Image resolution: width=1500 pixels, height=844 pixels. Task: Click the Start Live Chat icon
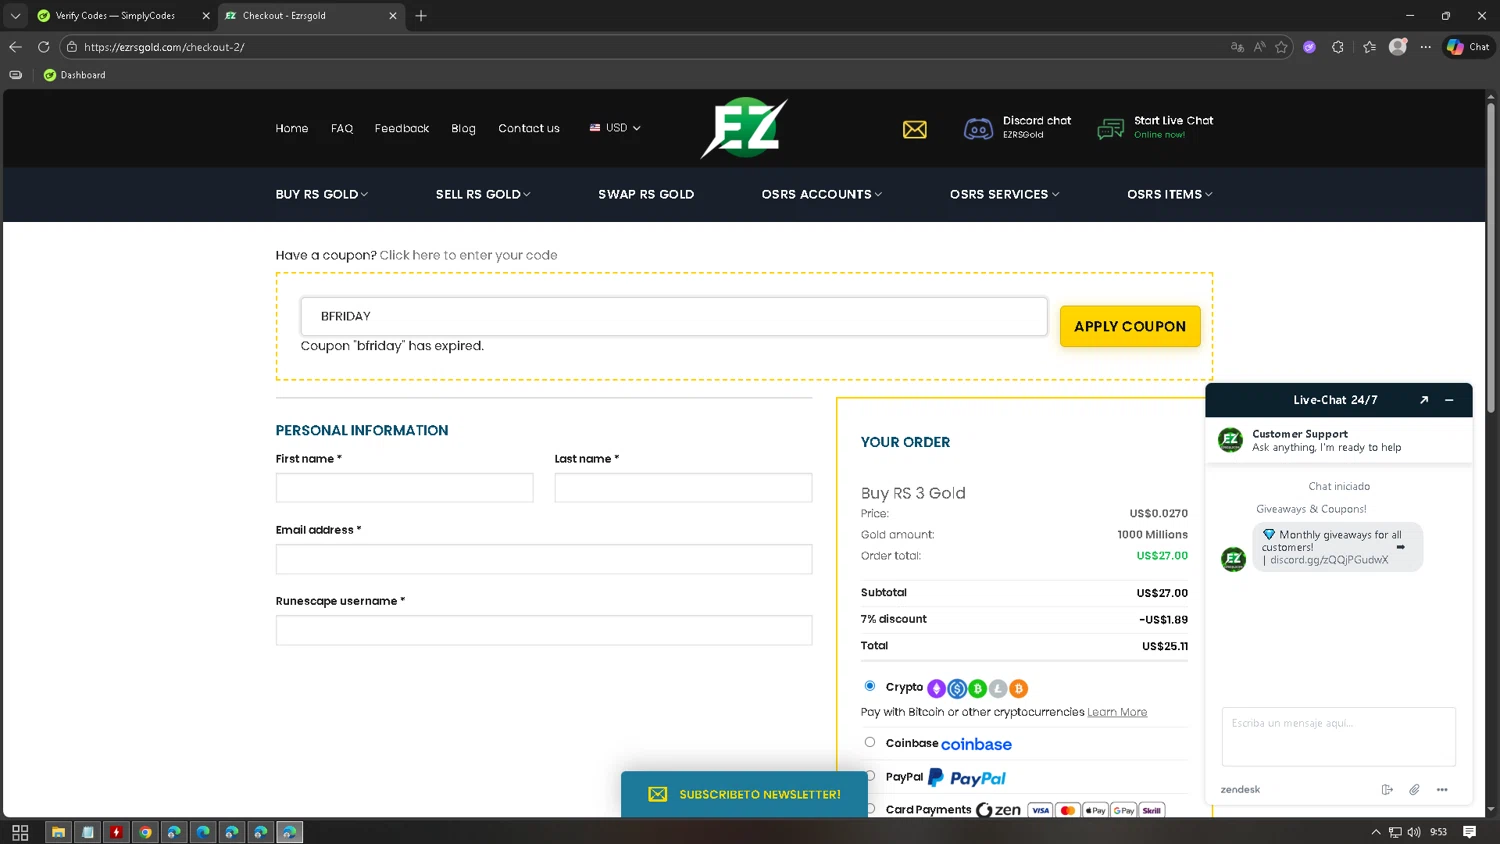pyautogui.click(x=1110, y=129)
